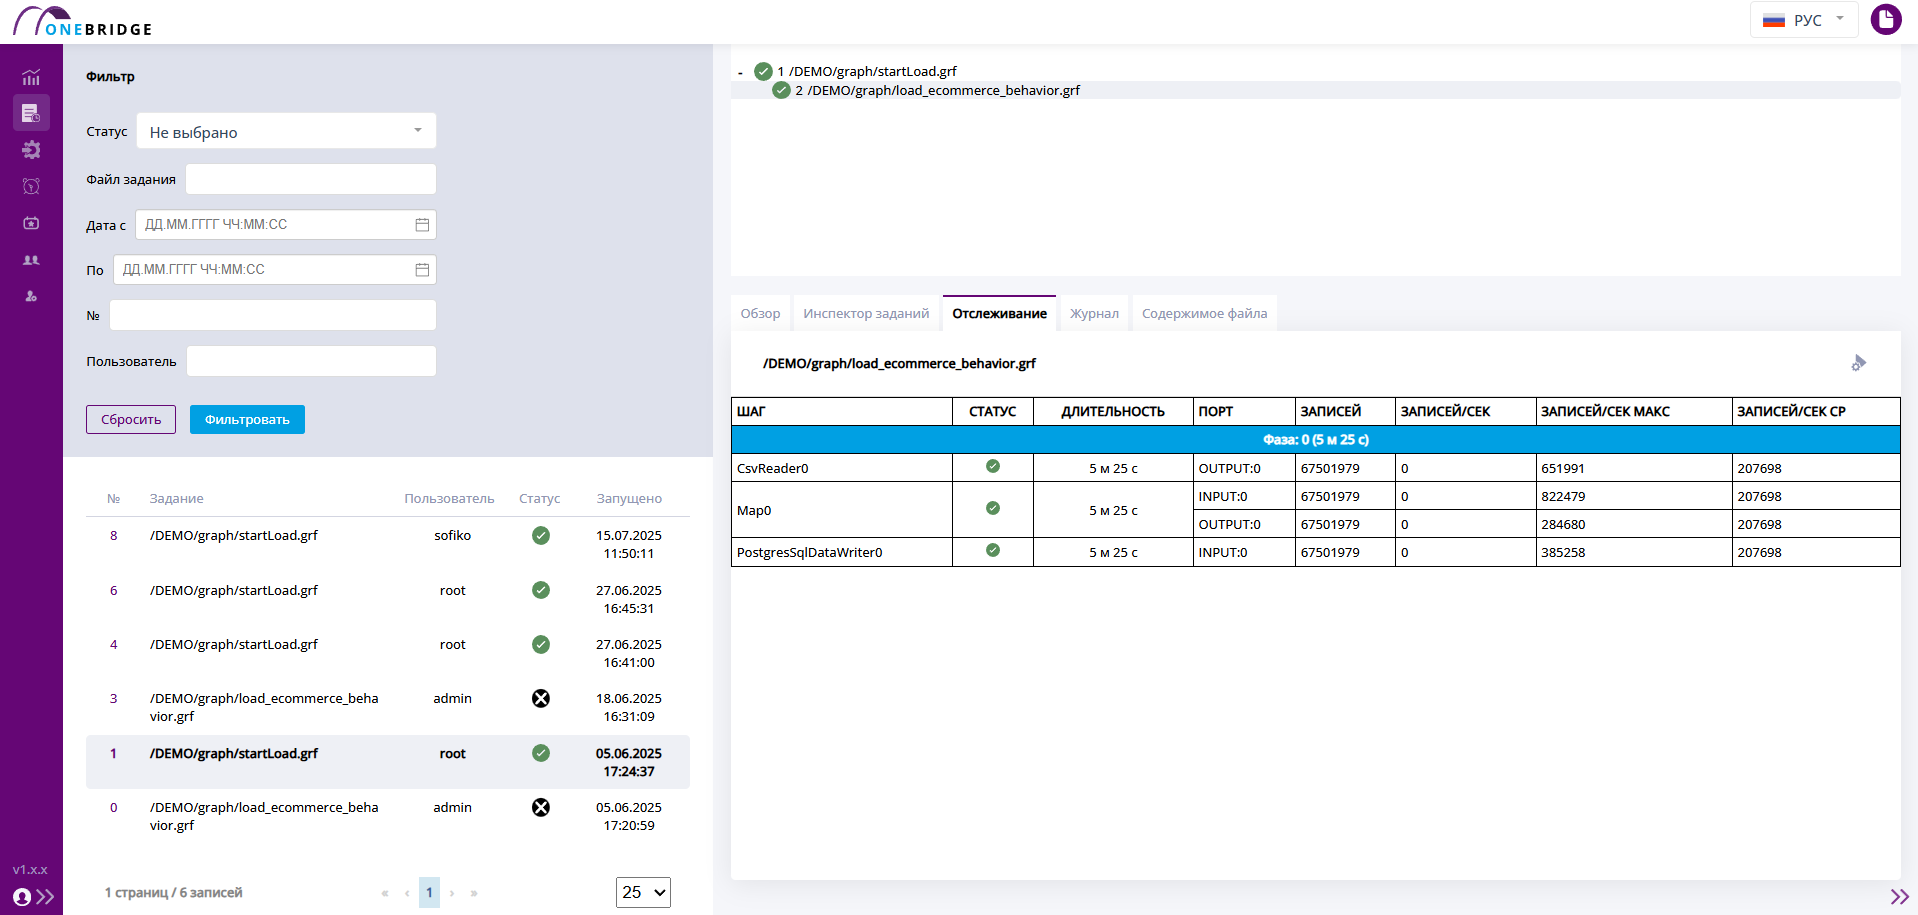Viewport: 1918px width, 915px height.
Task: Open calendar picker for 'По' field
Action: pyautogui.click(x=422, y=269)
